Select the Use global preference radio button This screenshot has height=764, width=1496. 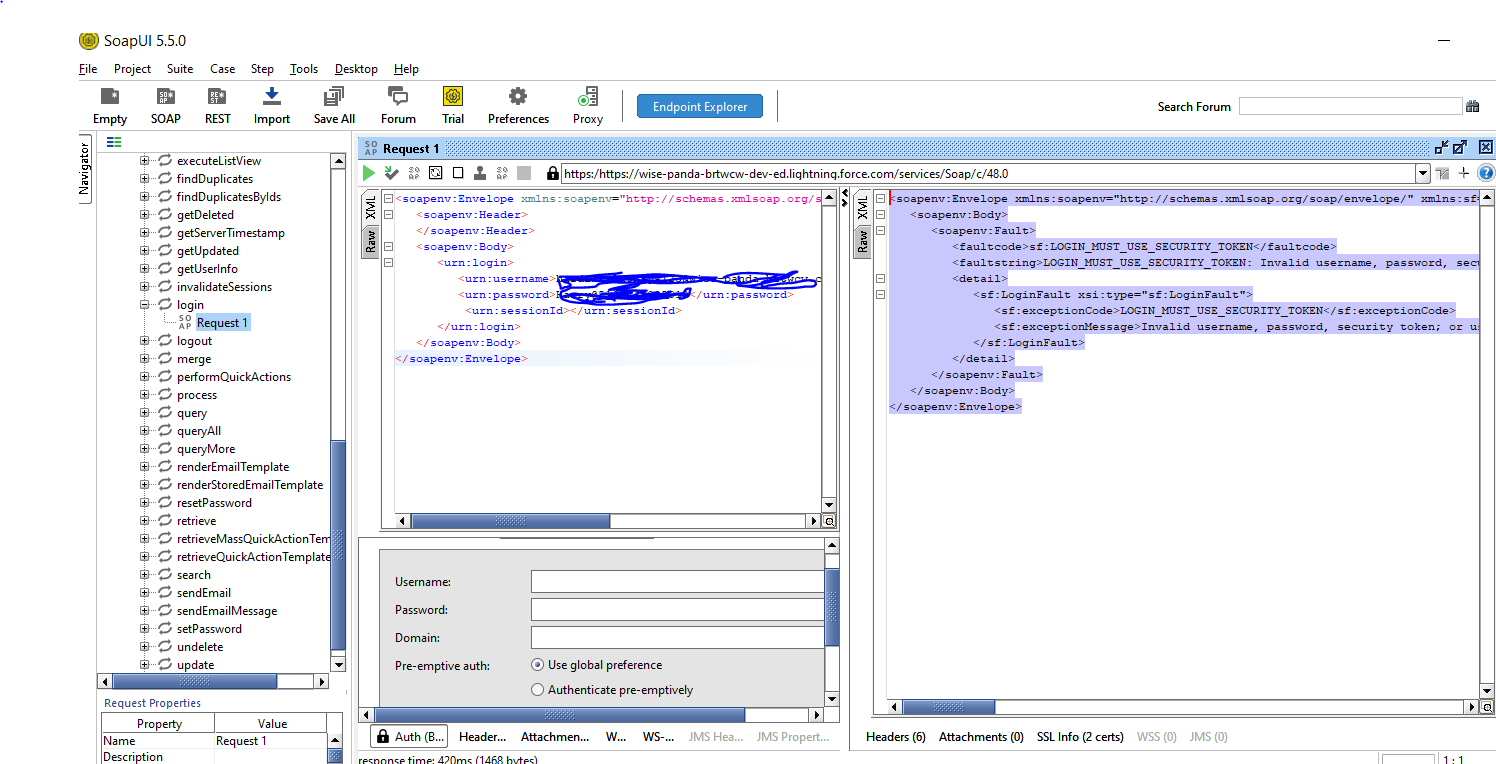click(538, 664)
